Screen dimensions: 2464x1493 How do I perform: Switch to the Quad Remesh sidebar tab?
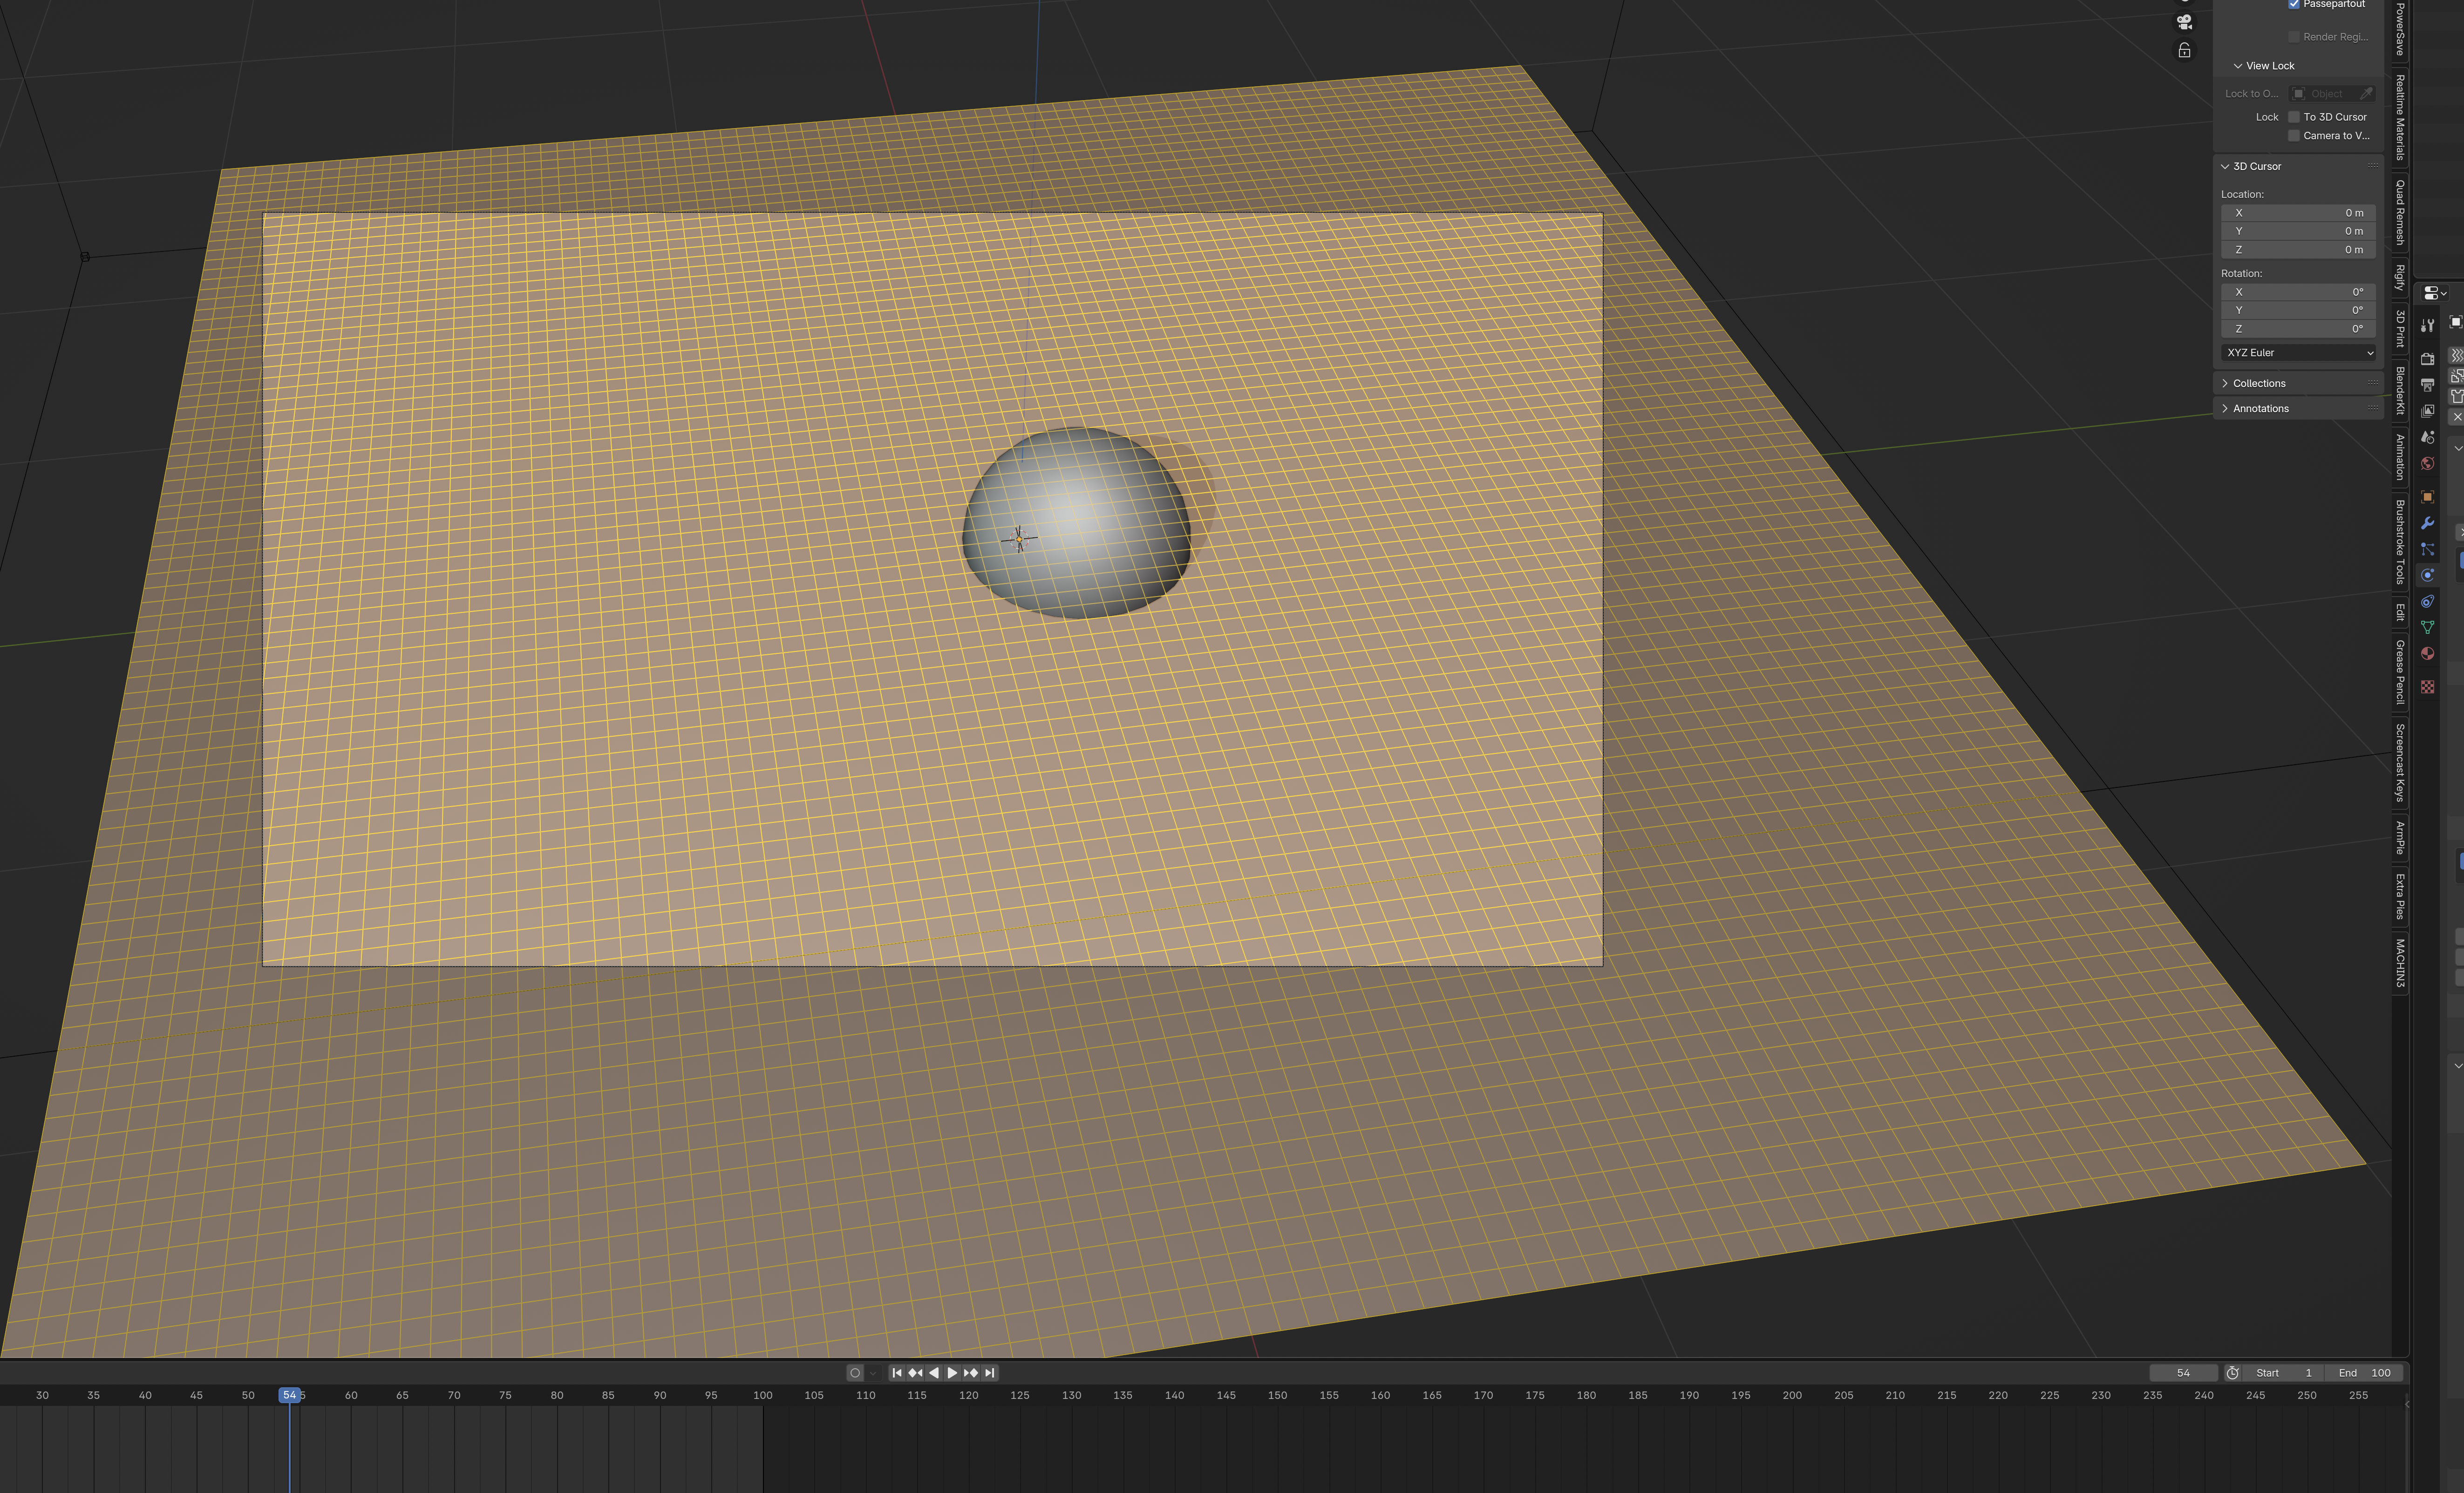(x=2400, y=212)
